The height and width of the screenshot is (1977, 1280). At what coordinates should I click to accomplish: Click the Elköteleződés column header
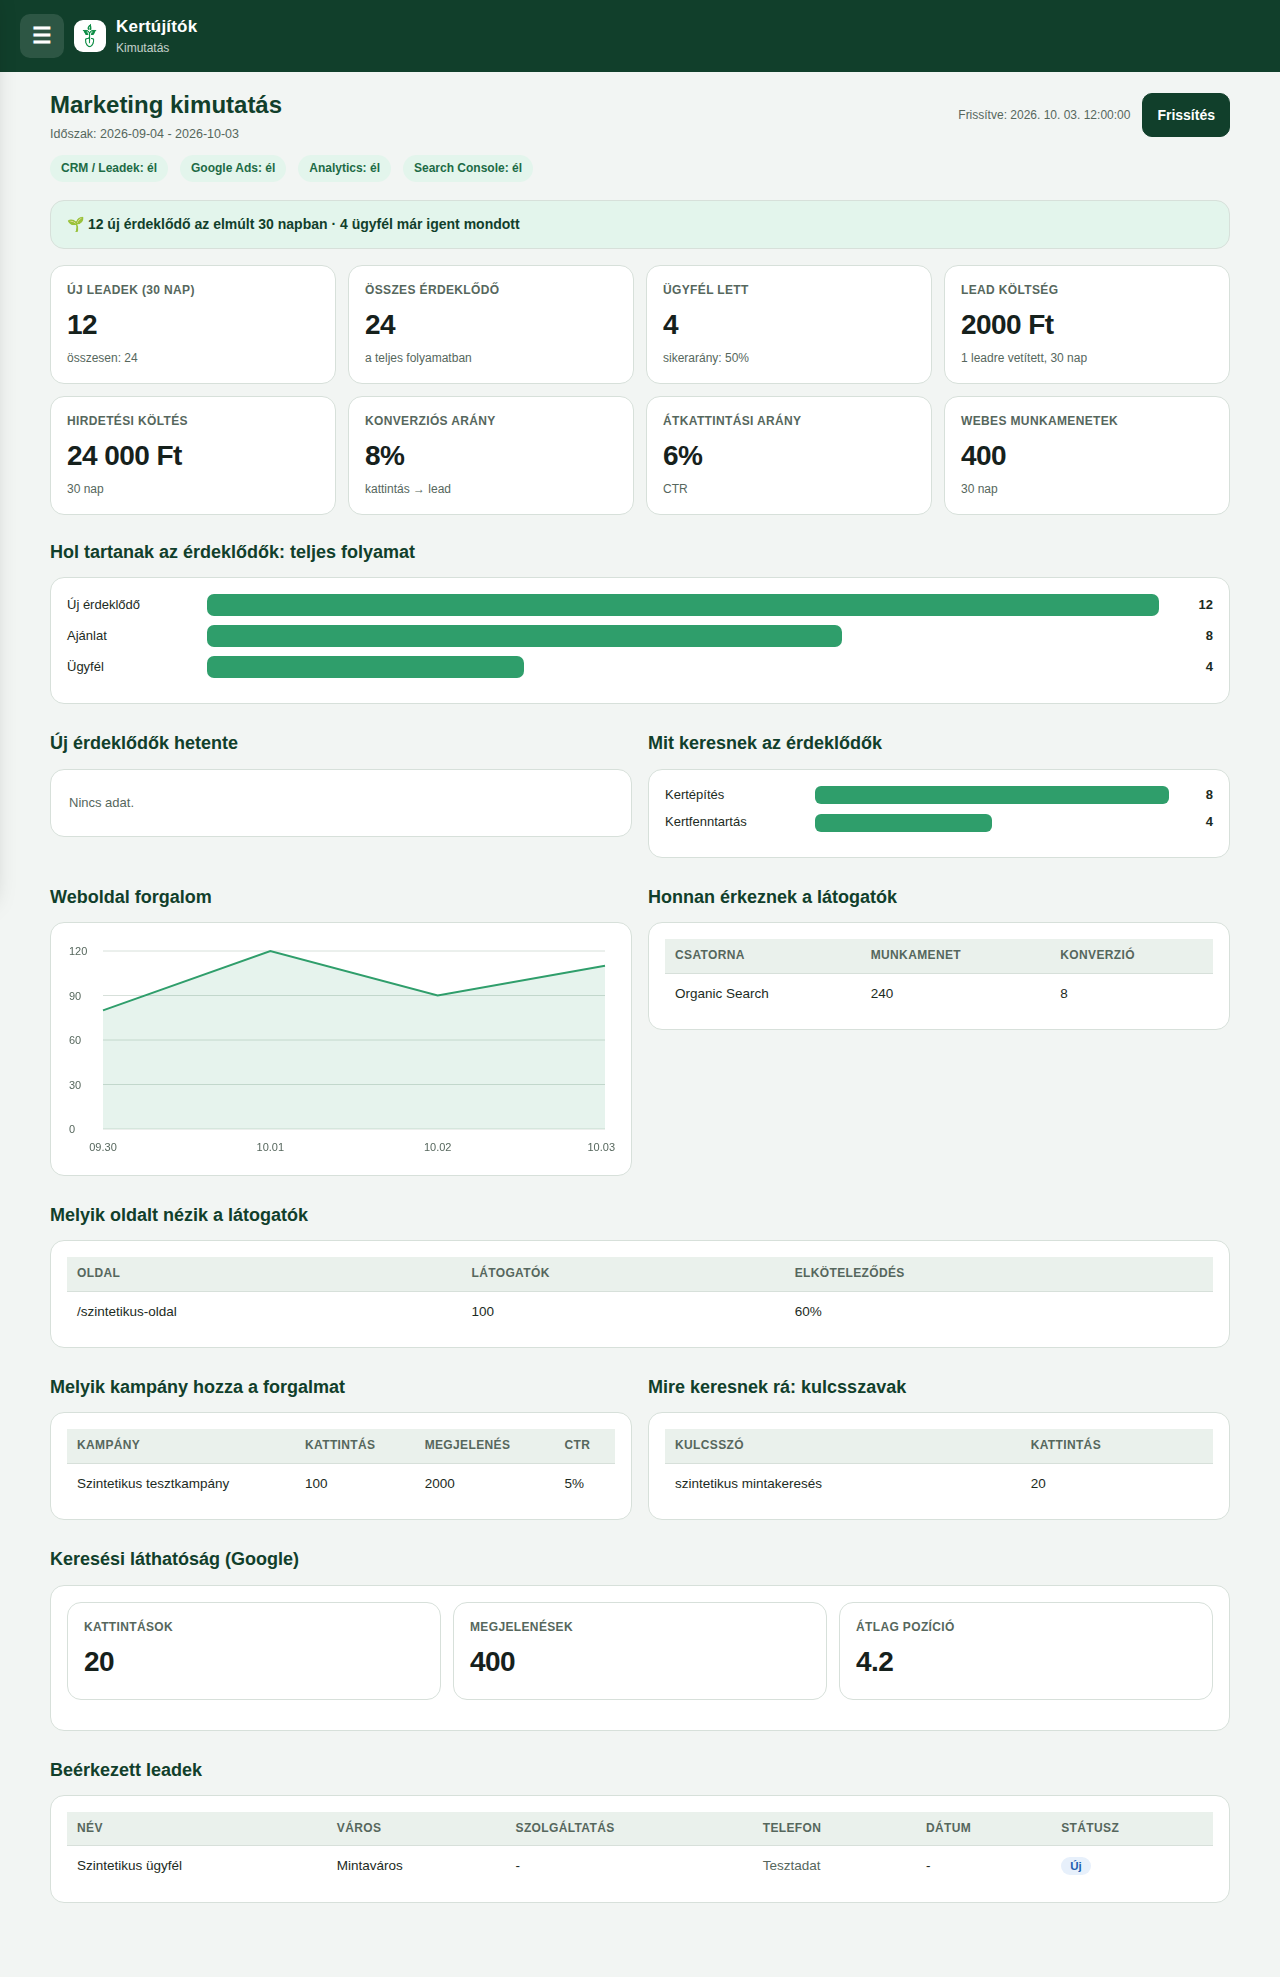(849, 1273)
